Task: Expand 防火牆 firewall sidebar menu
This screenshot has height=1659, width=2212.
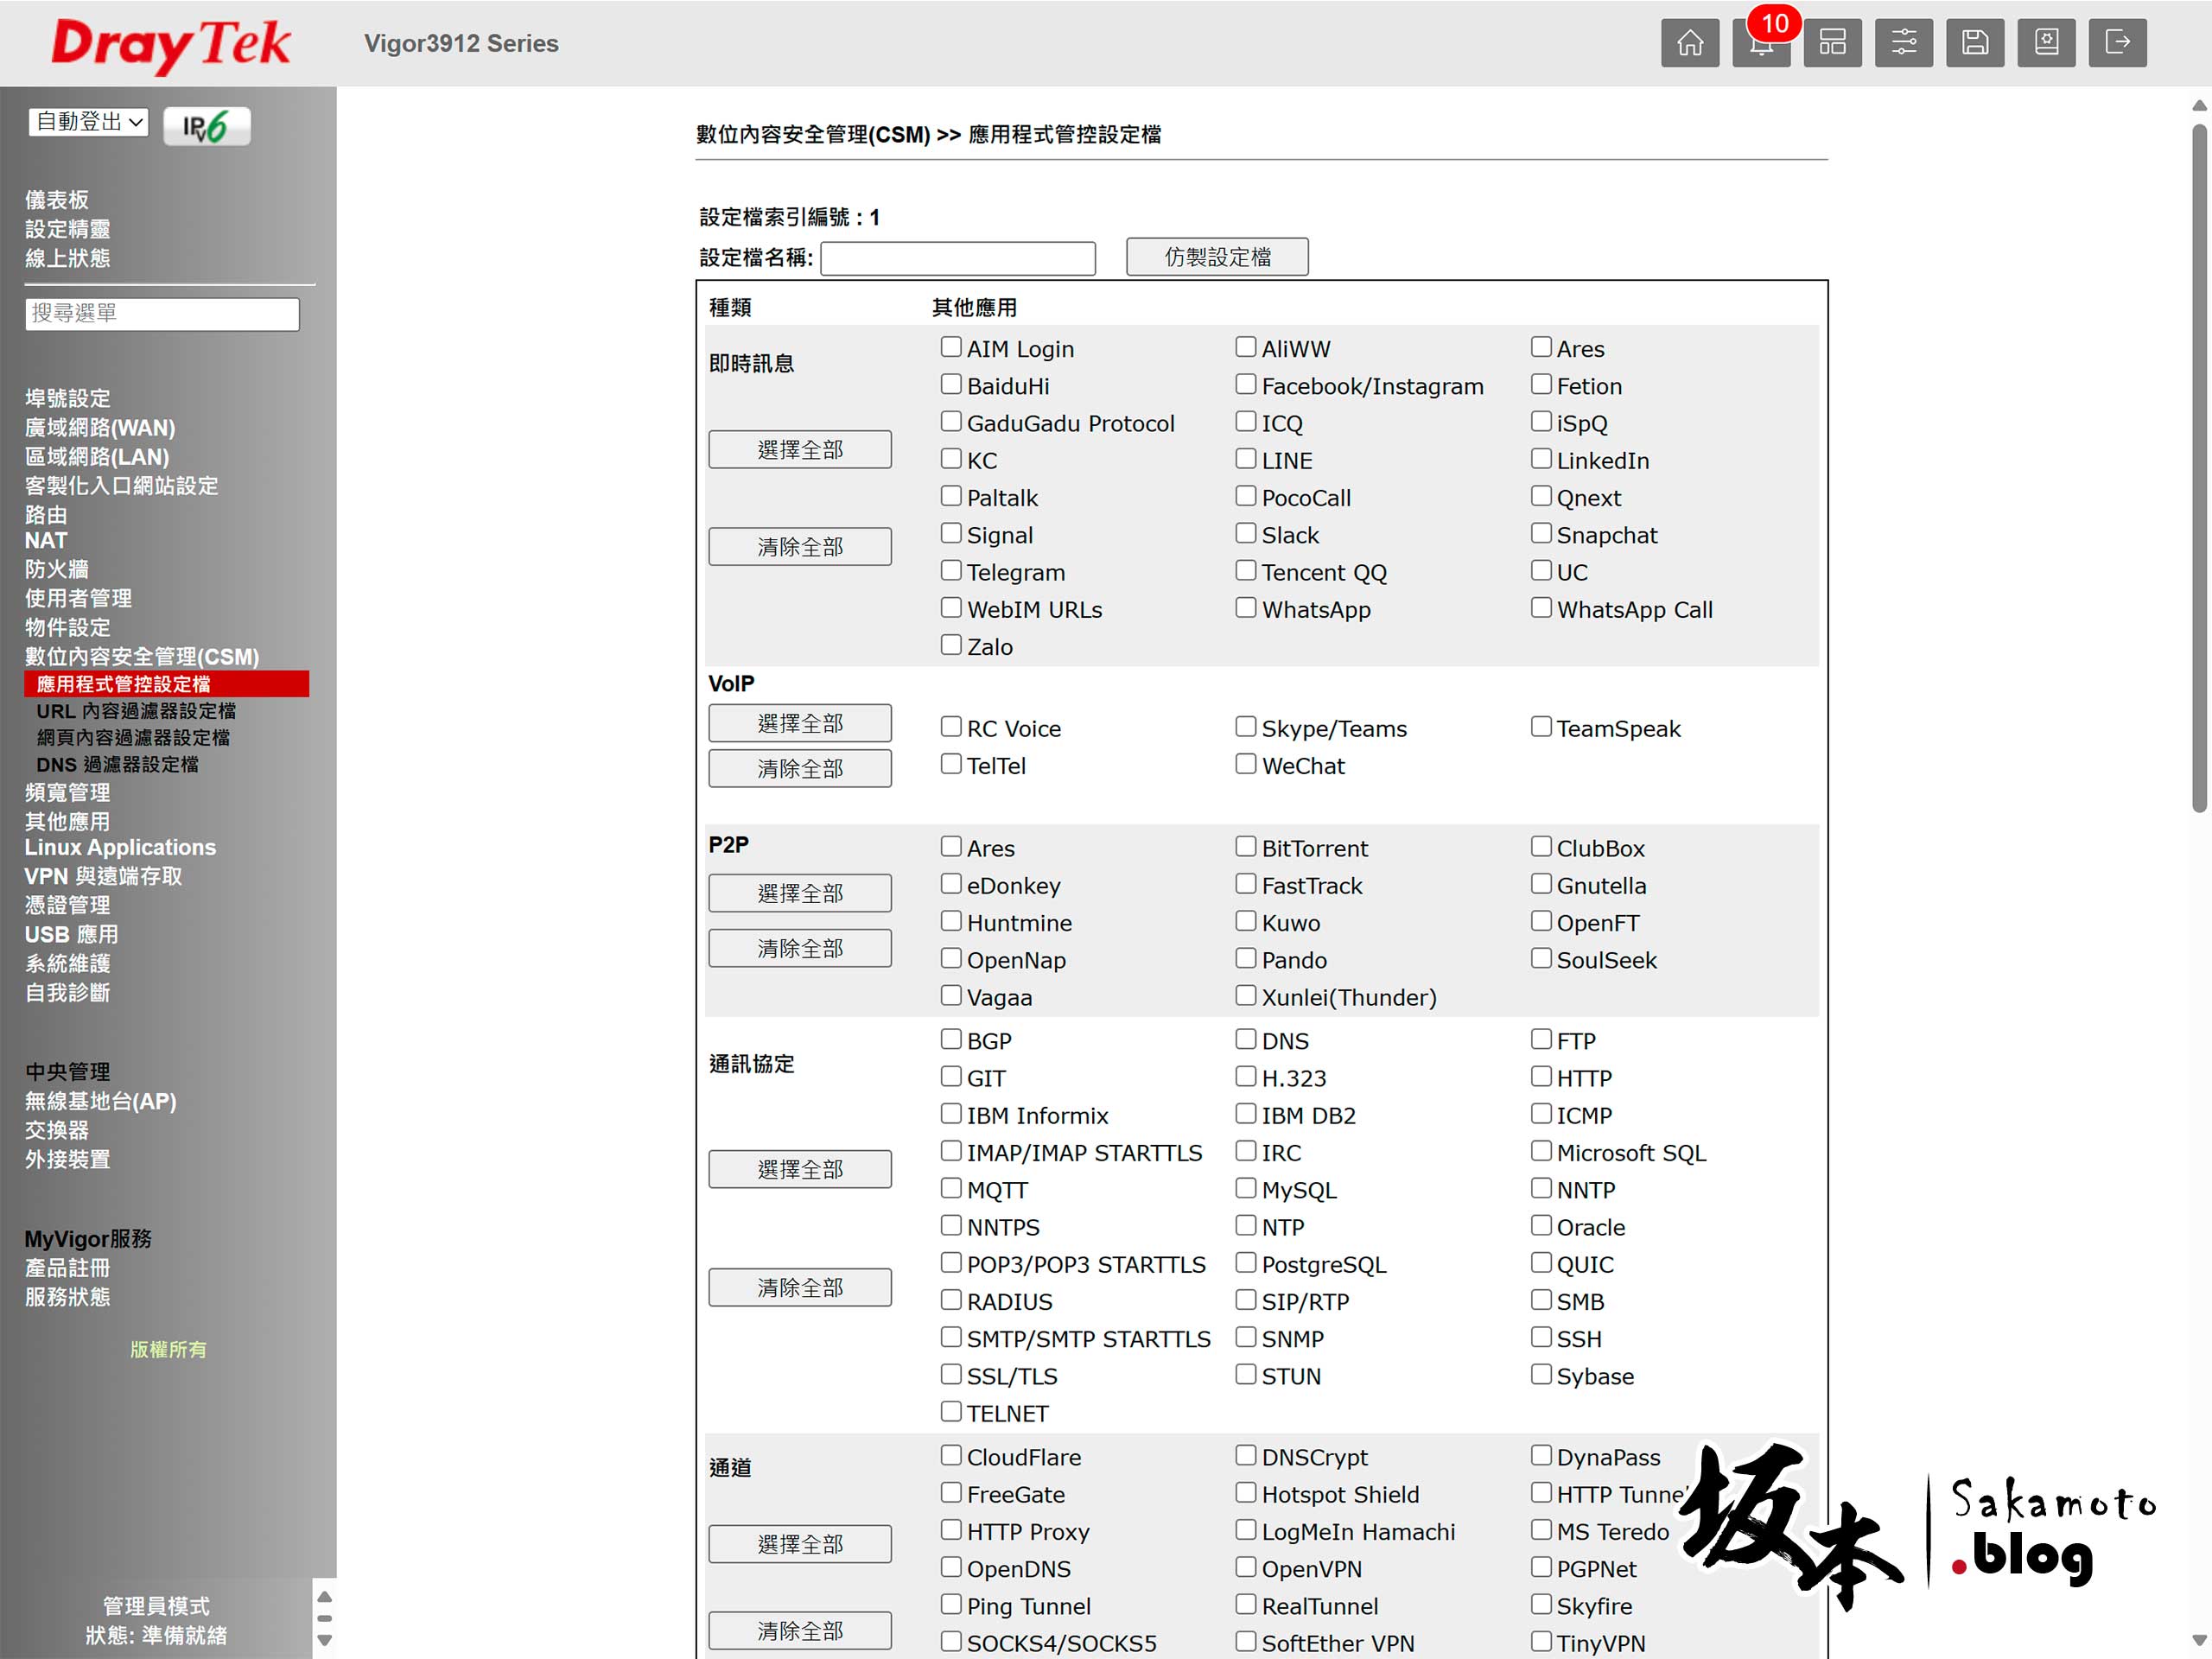Action: [x=57, y=569]
